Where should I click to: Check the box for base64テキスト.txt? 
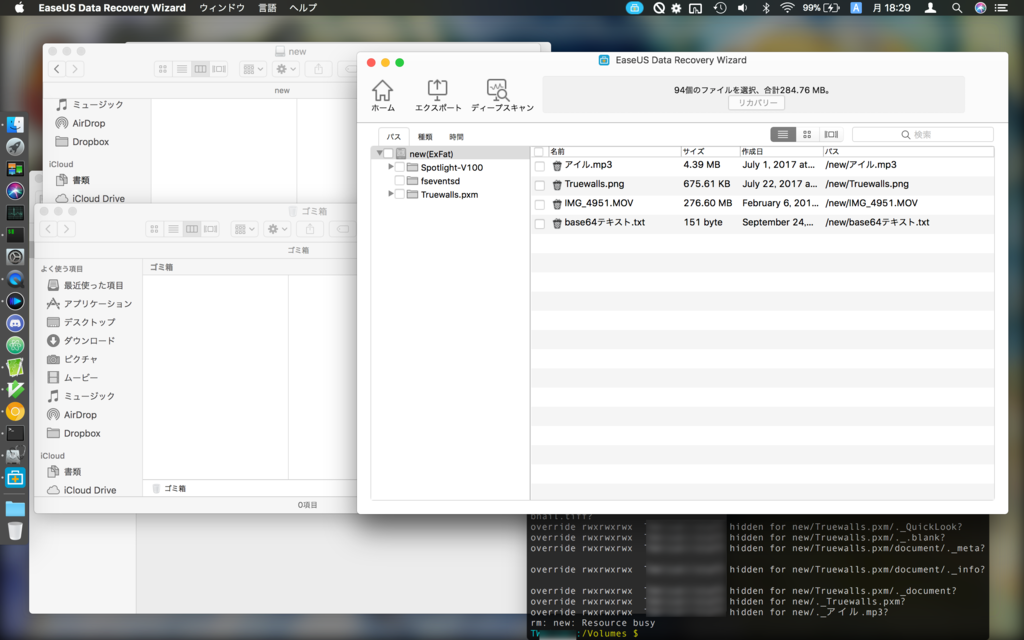click(539, 224)
